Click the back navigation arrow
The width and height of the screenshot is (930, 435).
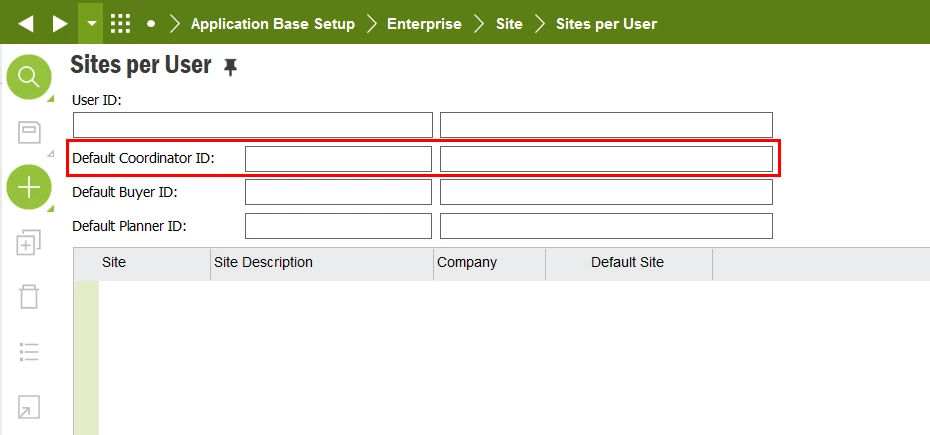point(26,24)
